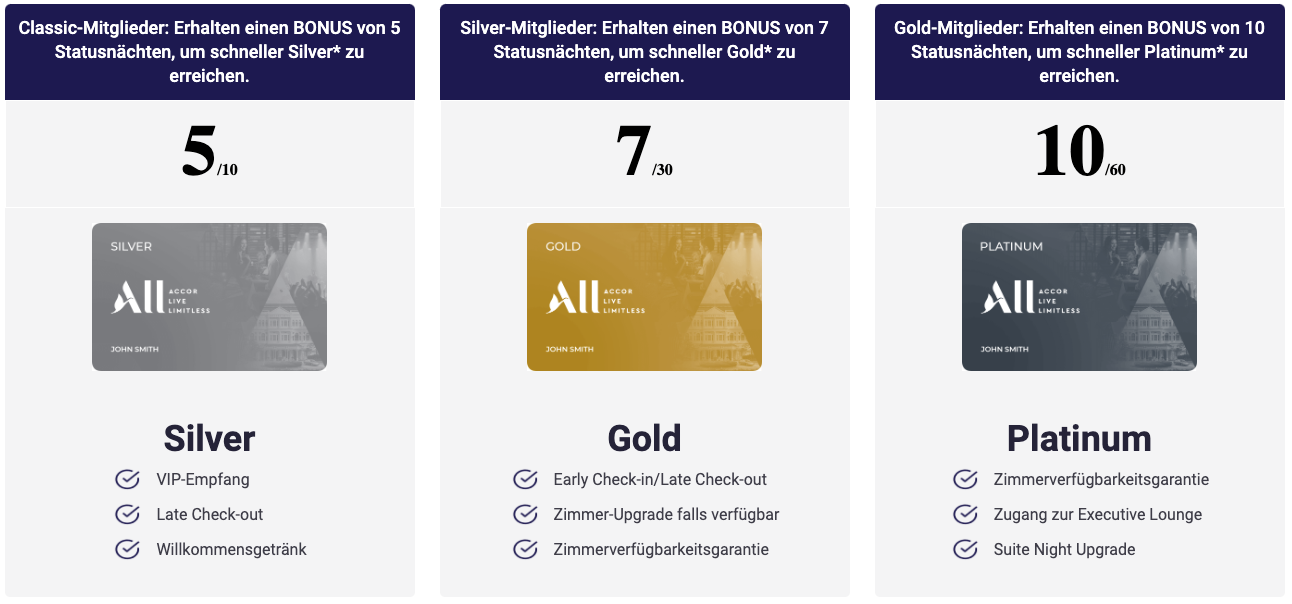Click the Platinum membership card image
Screen dimensions: 1292x604
coord(1080,297)
